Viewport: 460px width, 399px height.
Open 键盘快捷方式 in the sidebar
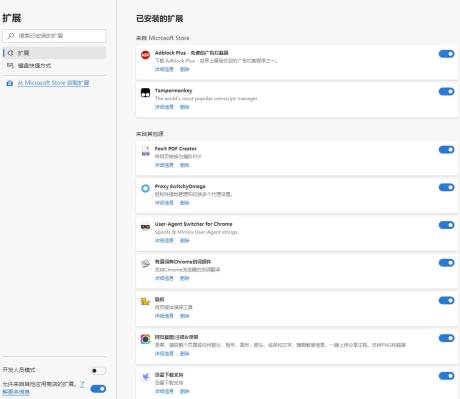(54, 66)
